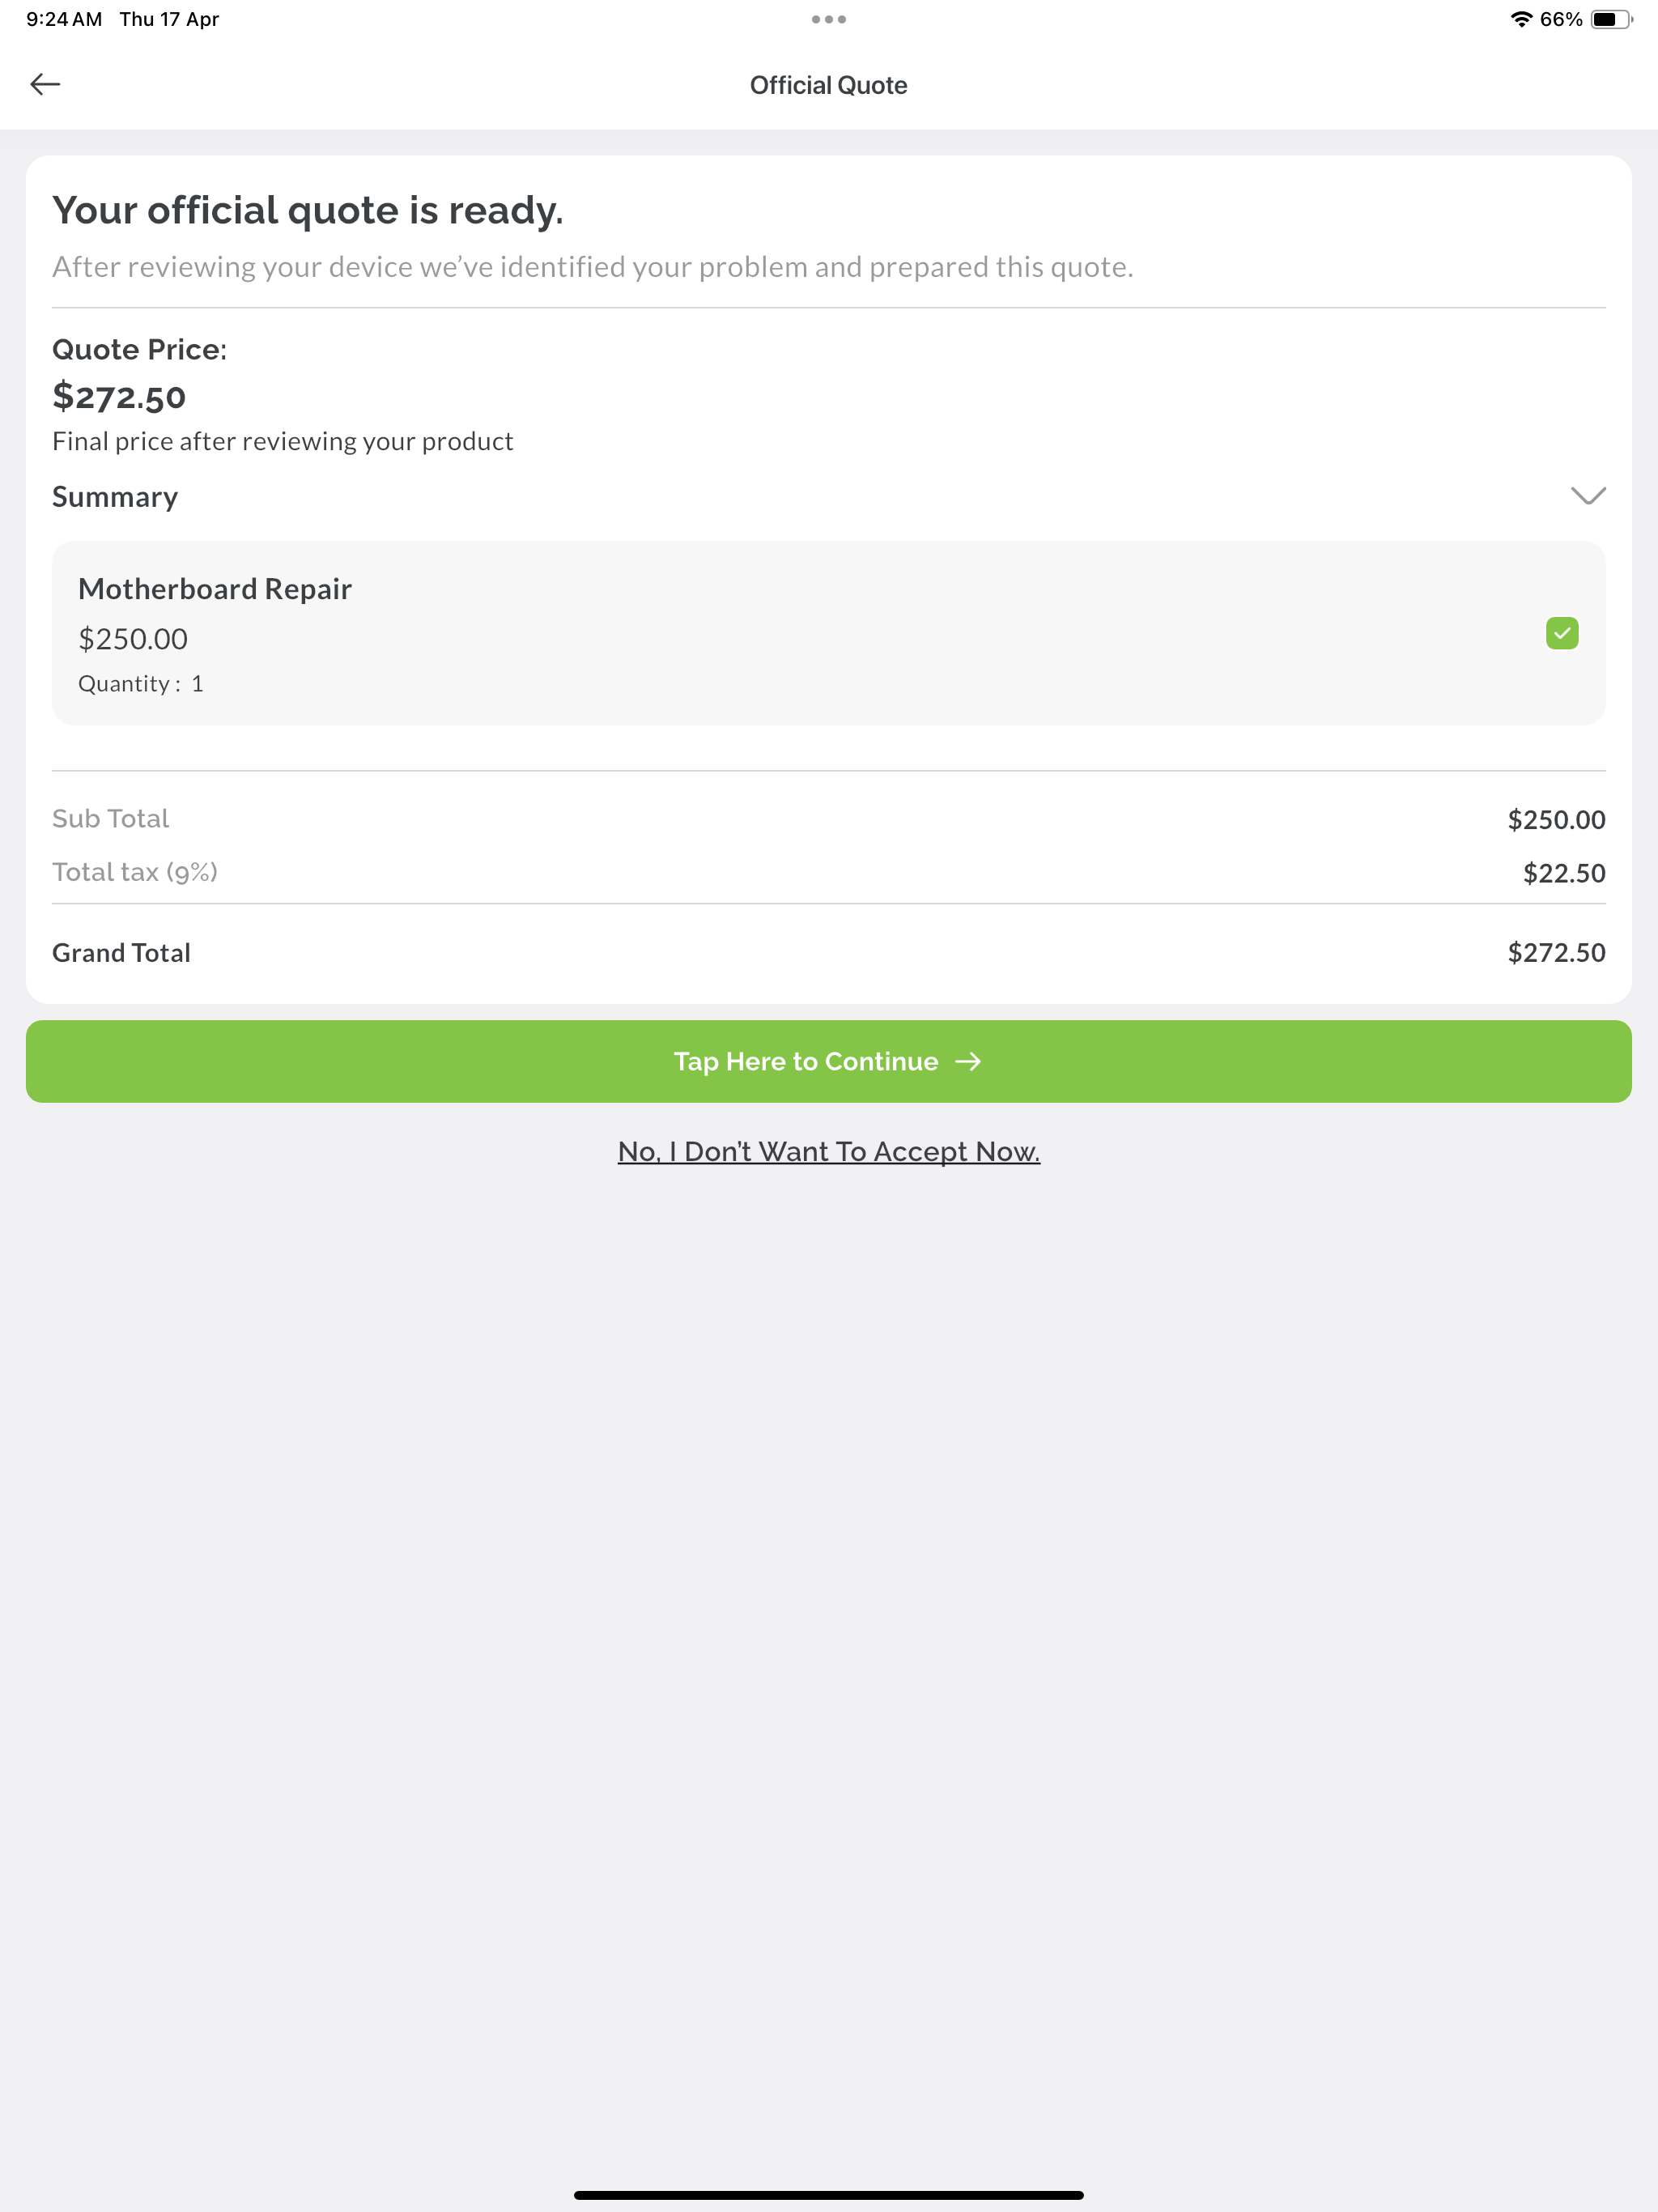
Task: Tap the back arrow icon
Action: point(45,84)
